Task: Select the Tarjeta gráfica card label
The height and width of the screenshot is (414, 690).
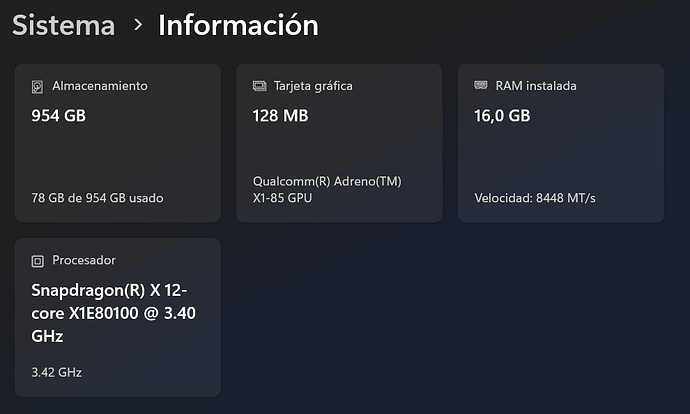Action: [314, 86]
